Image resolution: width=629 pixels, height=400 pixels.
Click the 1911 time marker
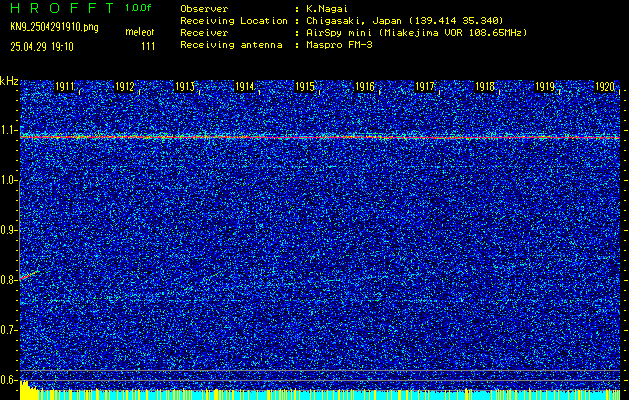click(65, 87)
